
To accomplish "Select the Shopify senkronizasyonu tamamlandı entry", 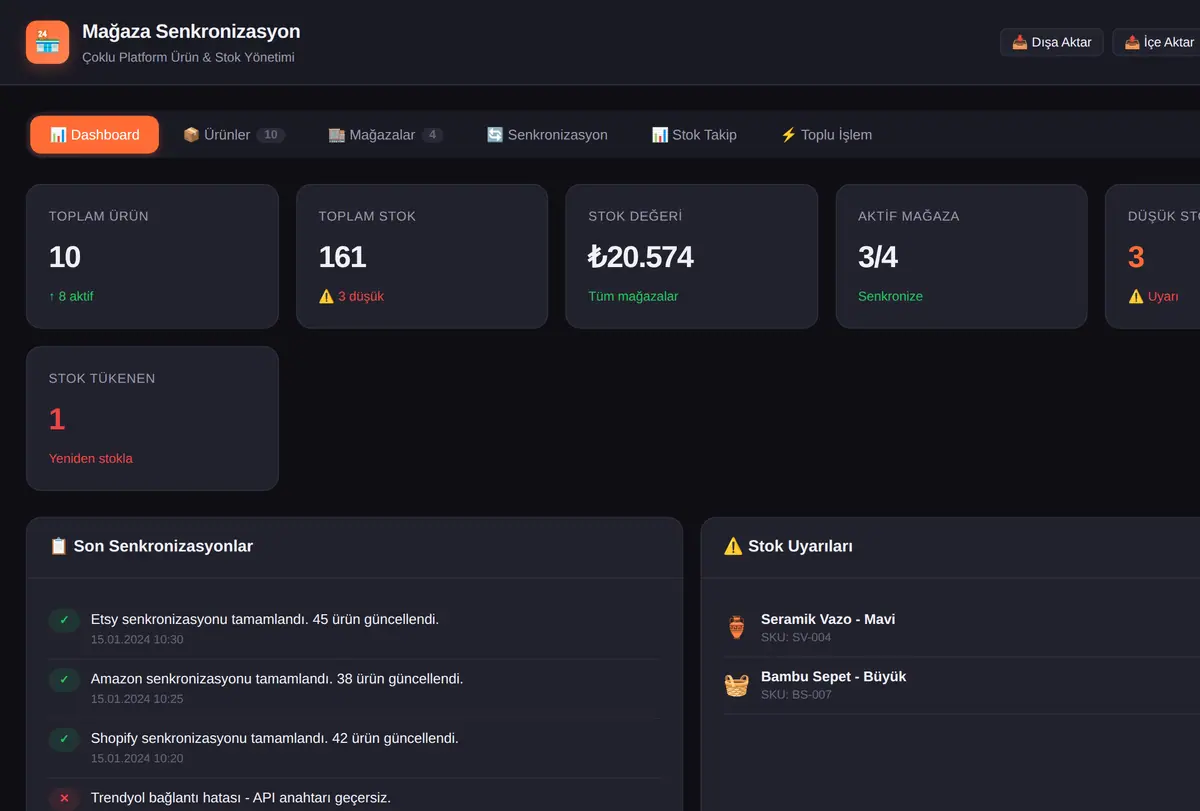I will point(354,748).
